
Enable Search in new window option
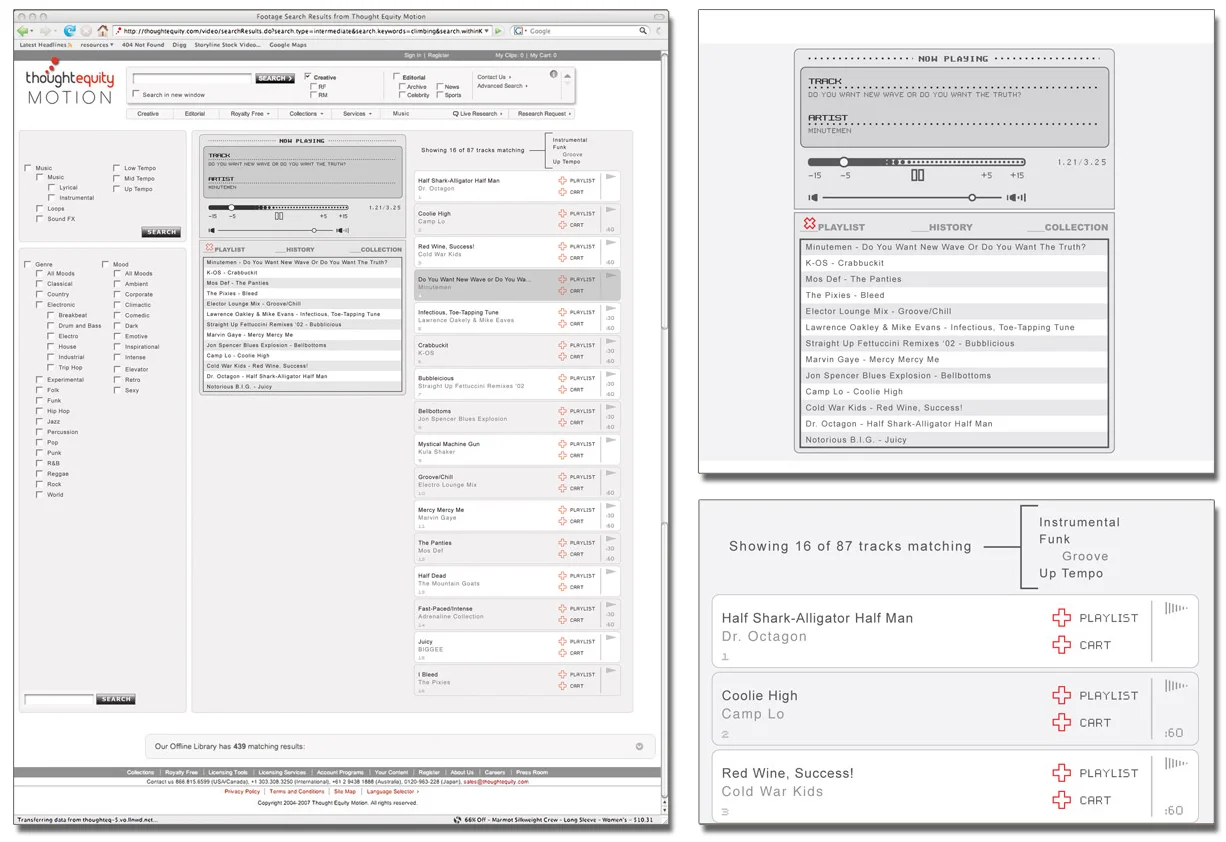coord(136,94)
